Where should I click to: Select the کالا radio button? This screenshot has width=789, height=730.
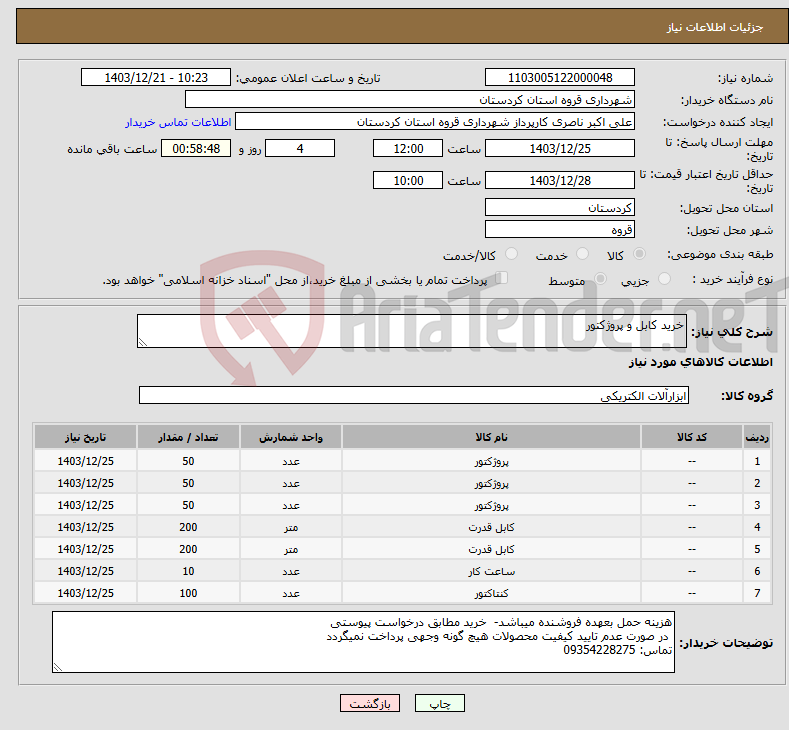pyautogui.click(x=639, y=254)
